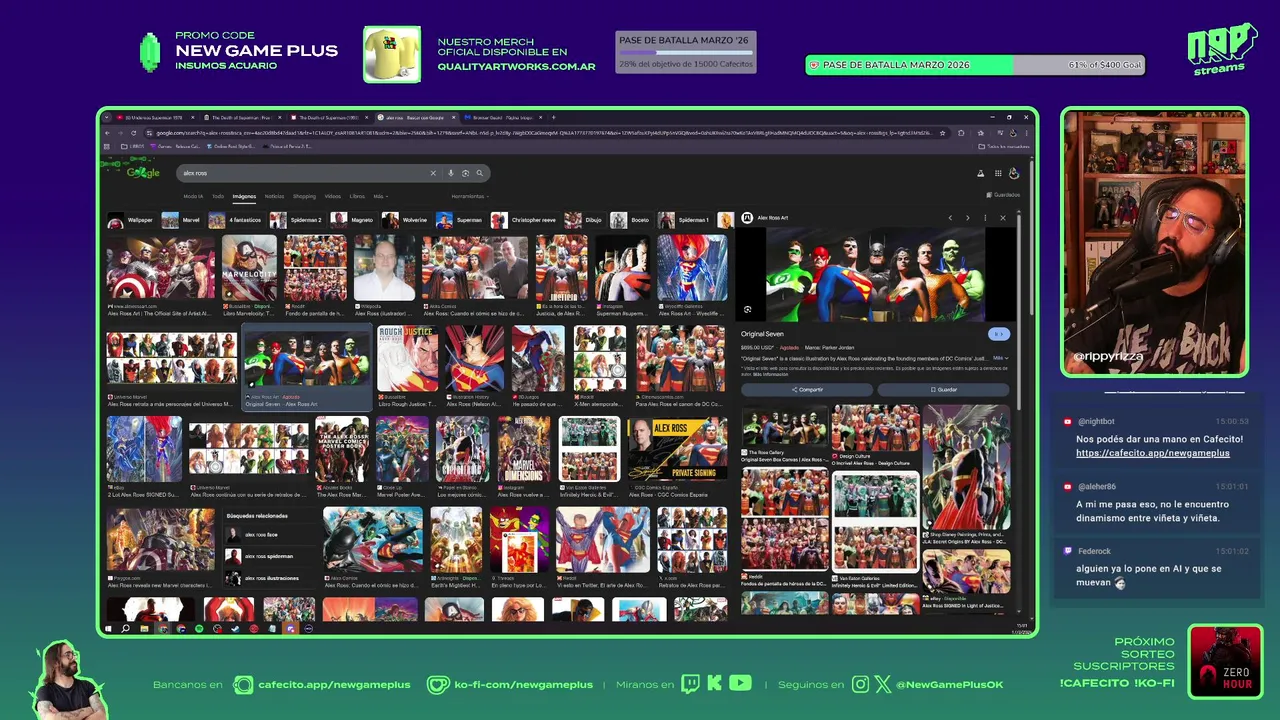Screen dimensions: 1280x720
Task: Open related search alex ross ilustraciones
Action: click(x=268, y=578)
